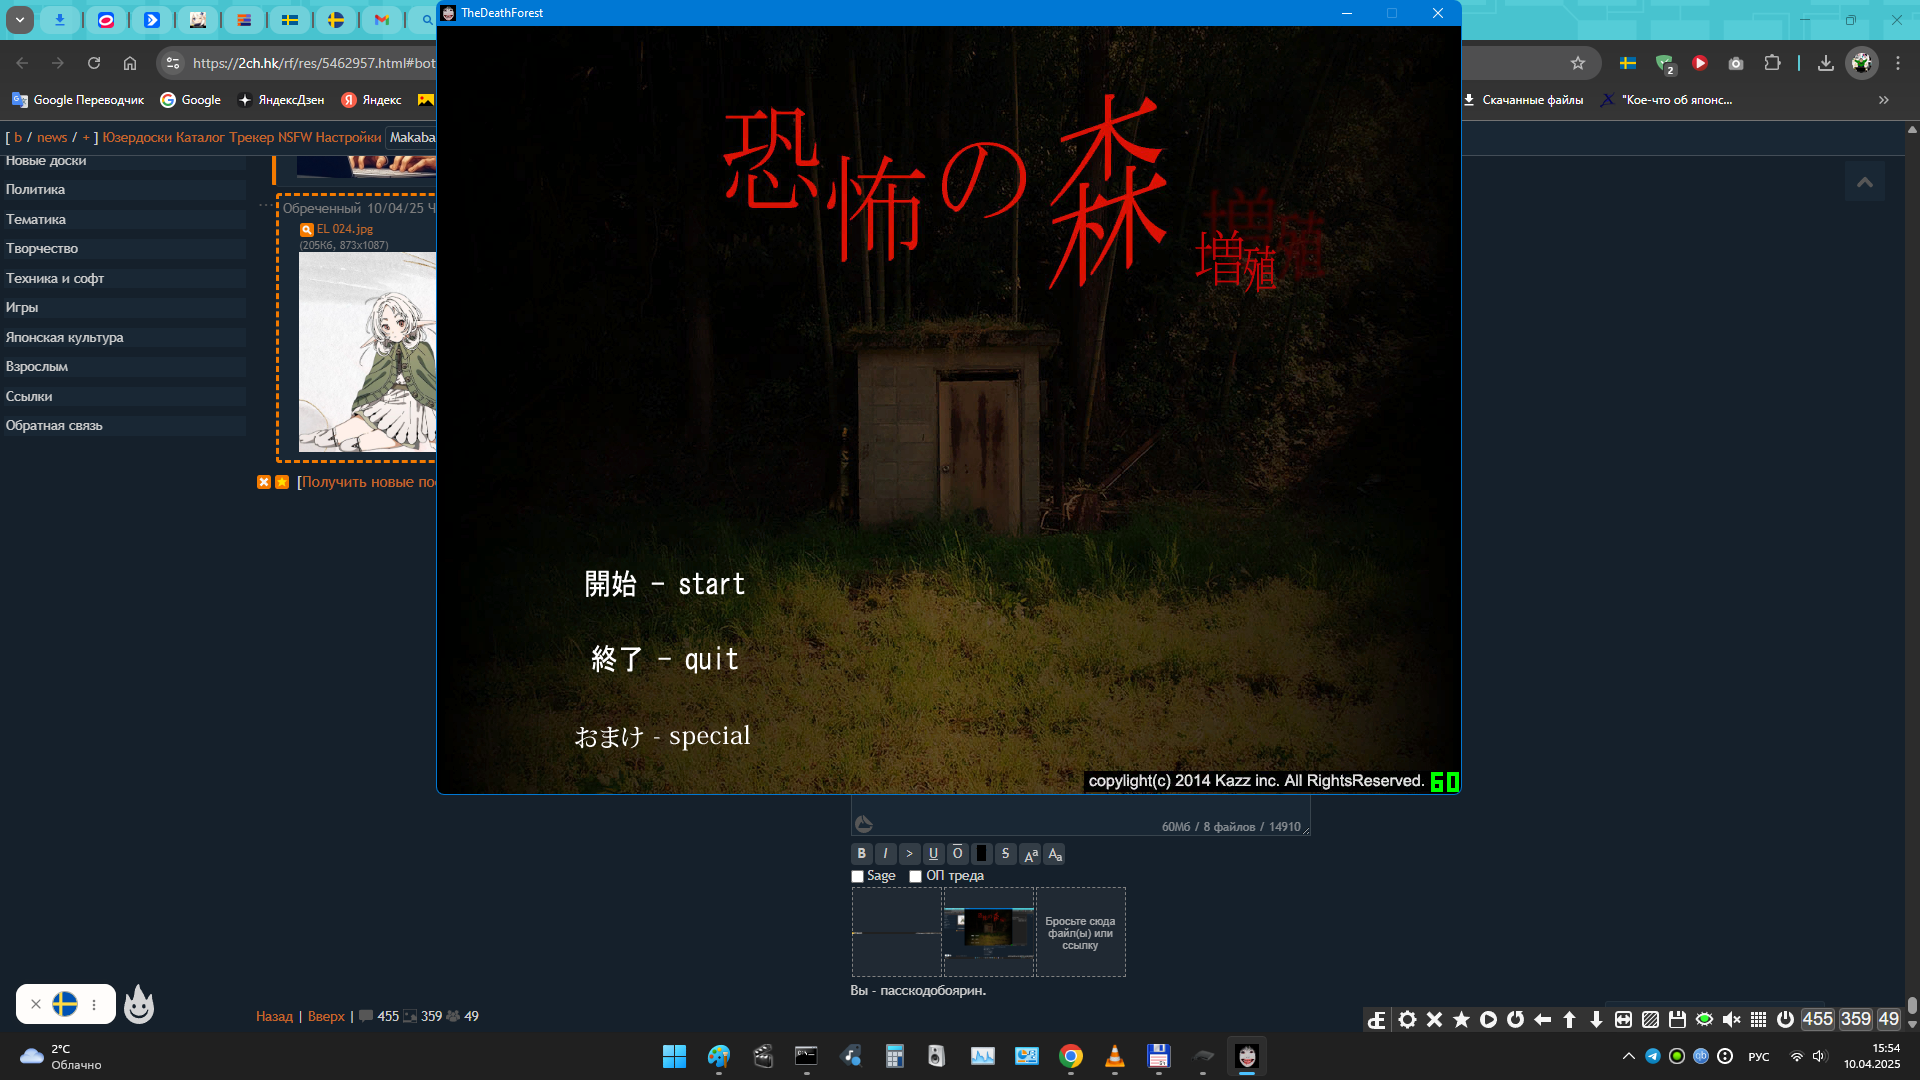
Task: Open Dollchan favorites star icon
Action: 1461,1019
